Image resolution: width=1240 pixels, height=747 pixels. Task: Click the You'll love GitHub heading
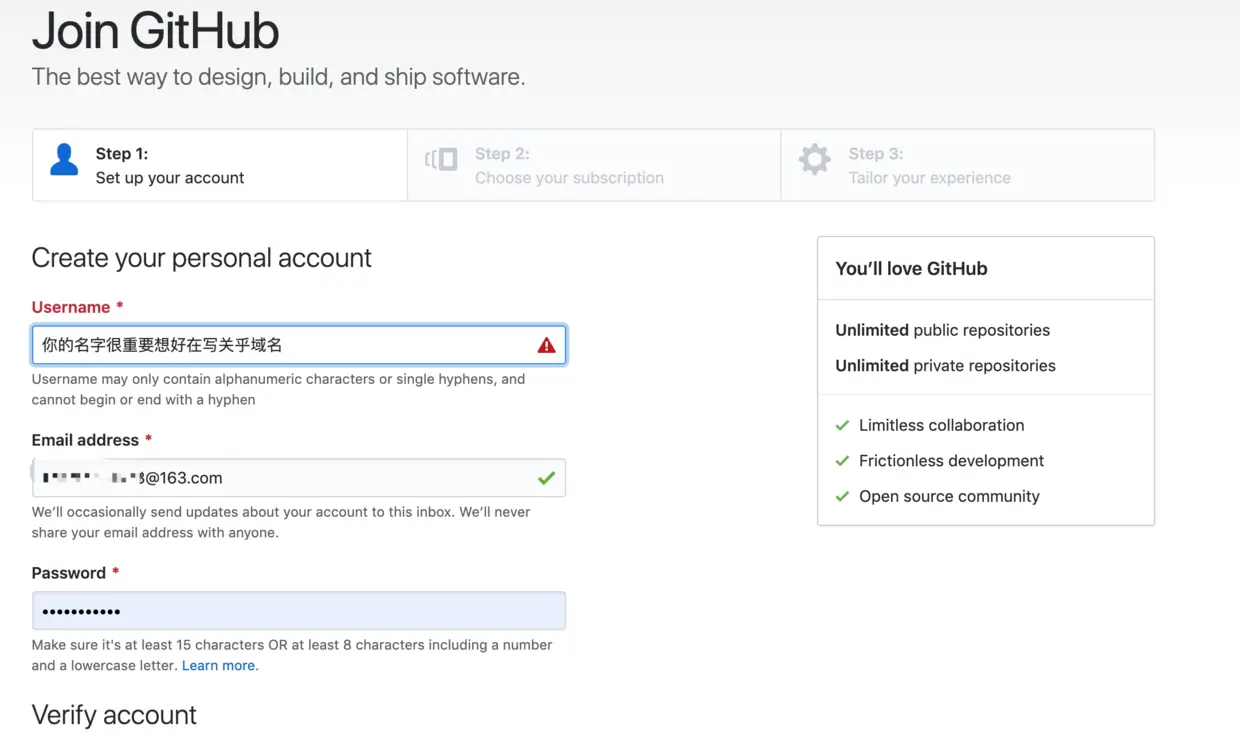(x=911, y=268)
